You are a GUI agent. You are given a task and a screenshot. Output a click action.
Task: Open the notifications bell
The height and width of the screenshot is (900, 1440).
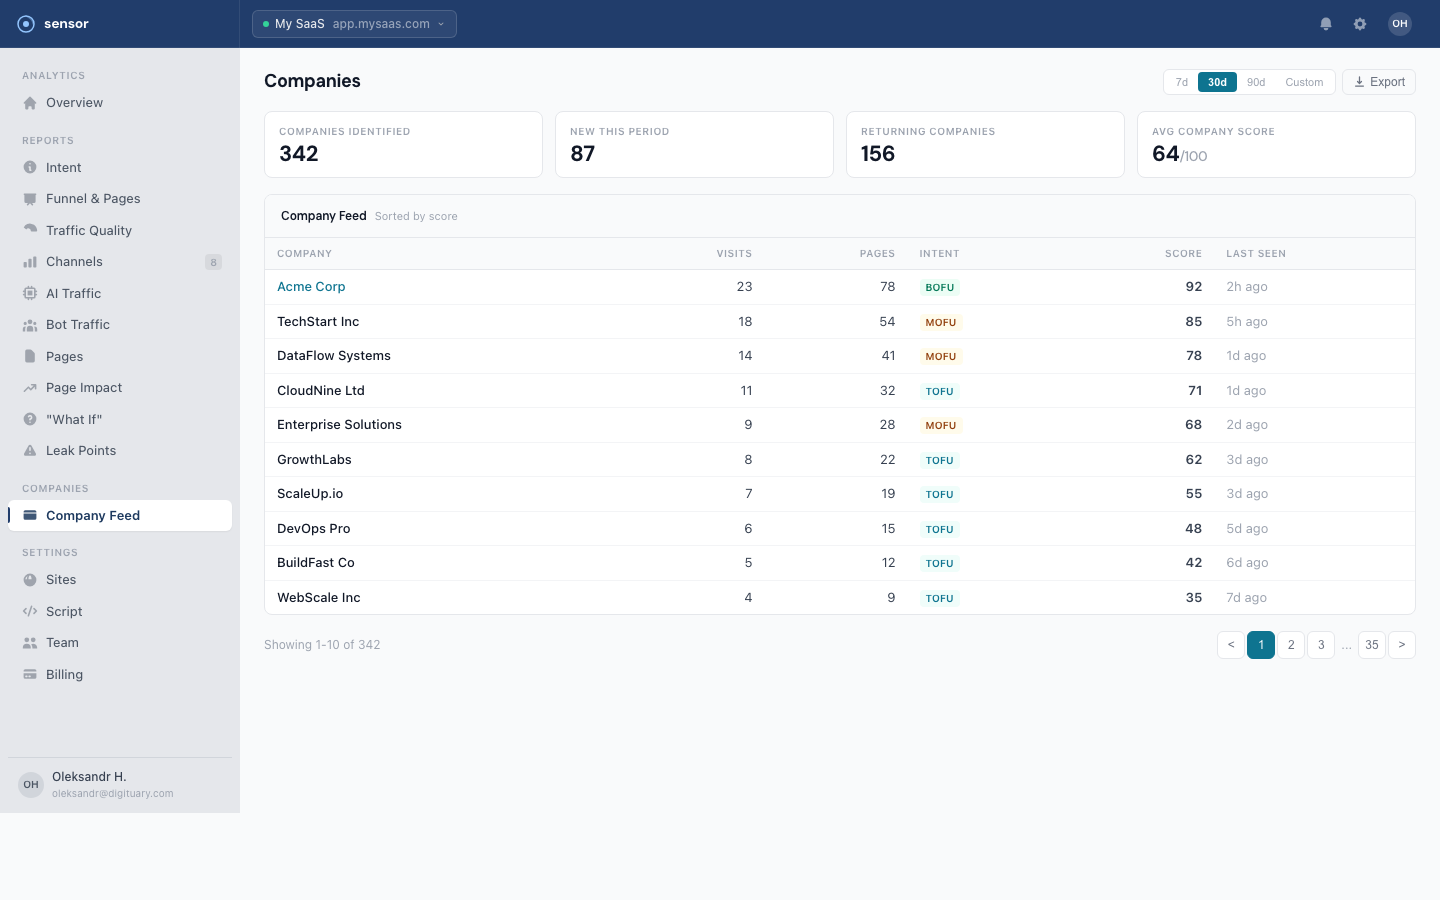point(1326,23)
